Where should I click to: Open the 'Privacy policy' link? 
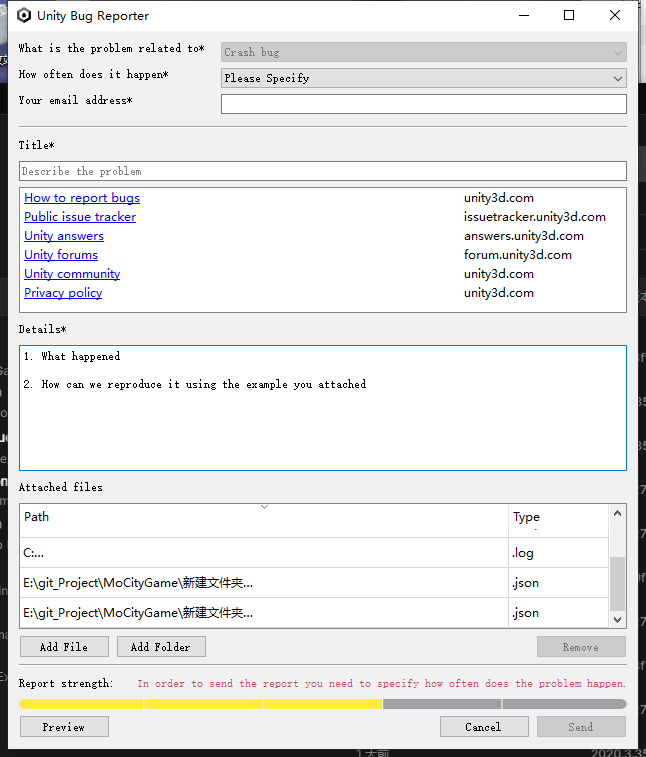point(63,293)
